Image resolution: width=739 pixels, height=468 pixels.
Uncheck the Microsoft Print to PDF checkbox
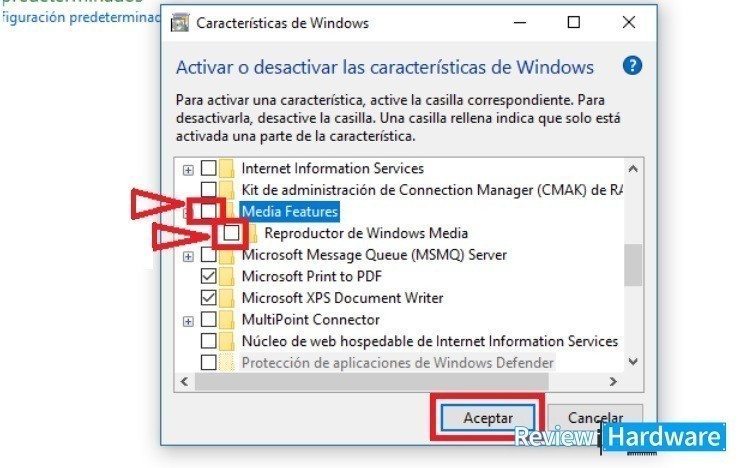coord(208,276)
